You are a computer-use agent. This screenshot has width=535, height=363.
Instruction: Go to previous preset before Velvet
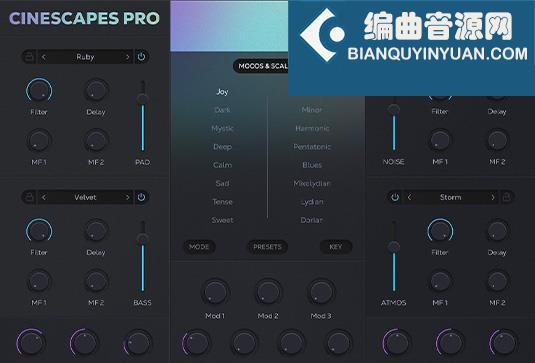44,197
